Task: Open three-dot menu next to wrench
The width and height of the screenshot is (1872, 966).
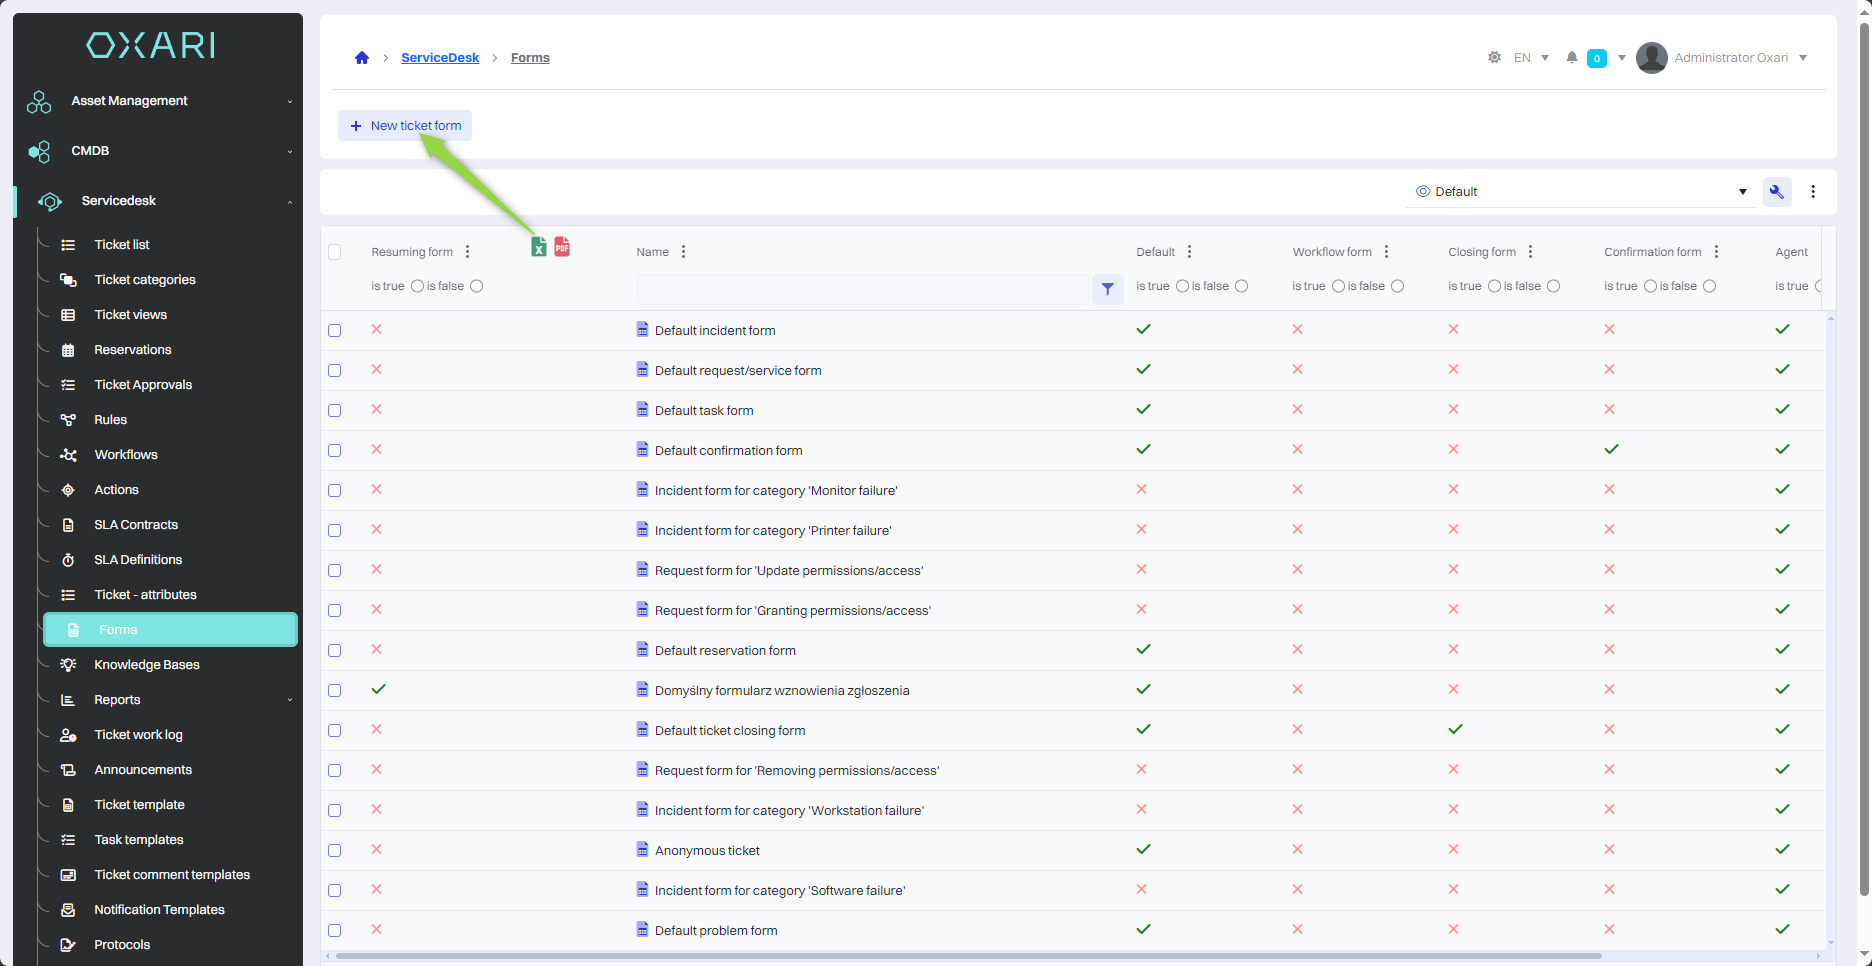Action: [1813, 192]
